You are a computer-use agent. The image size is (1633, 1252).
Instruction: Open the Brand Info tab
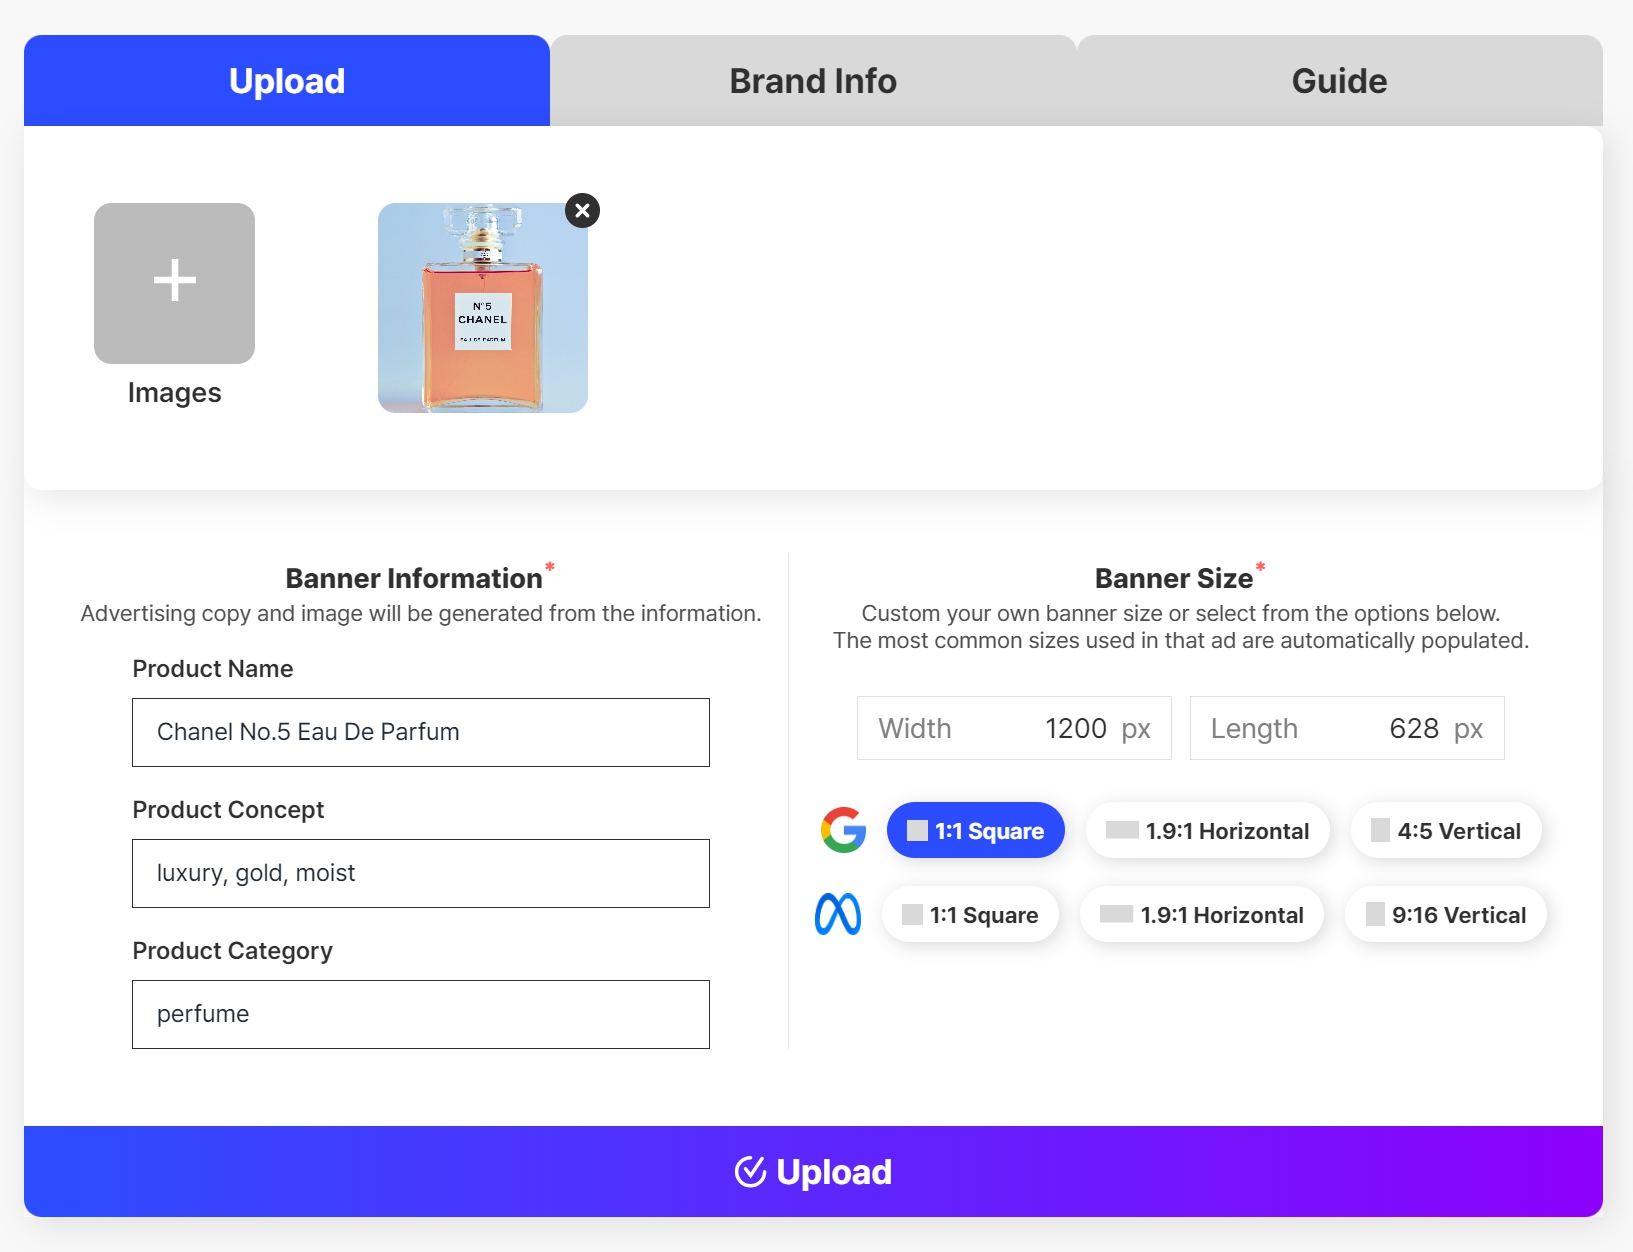(x=813, y=81)
